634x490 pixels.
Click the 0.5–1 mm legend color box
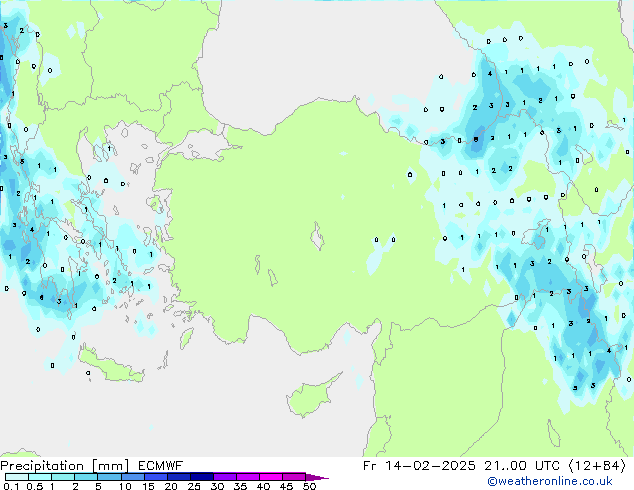coord(40,477)
